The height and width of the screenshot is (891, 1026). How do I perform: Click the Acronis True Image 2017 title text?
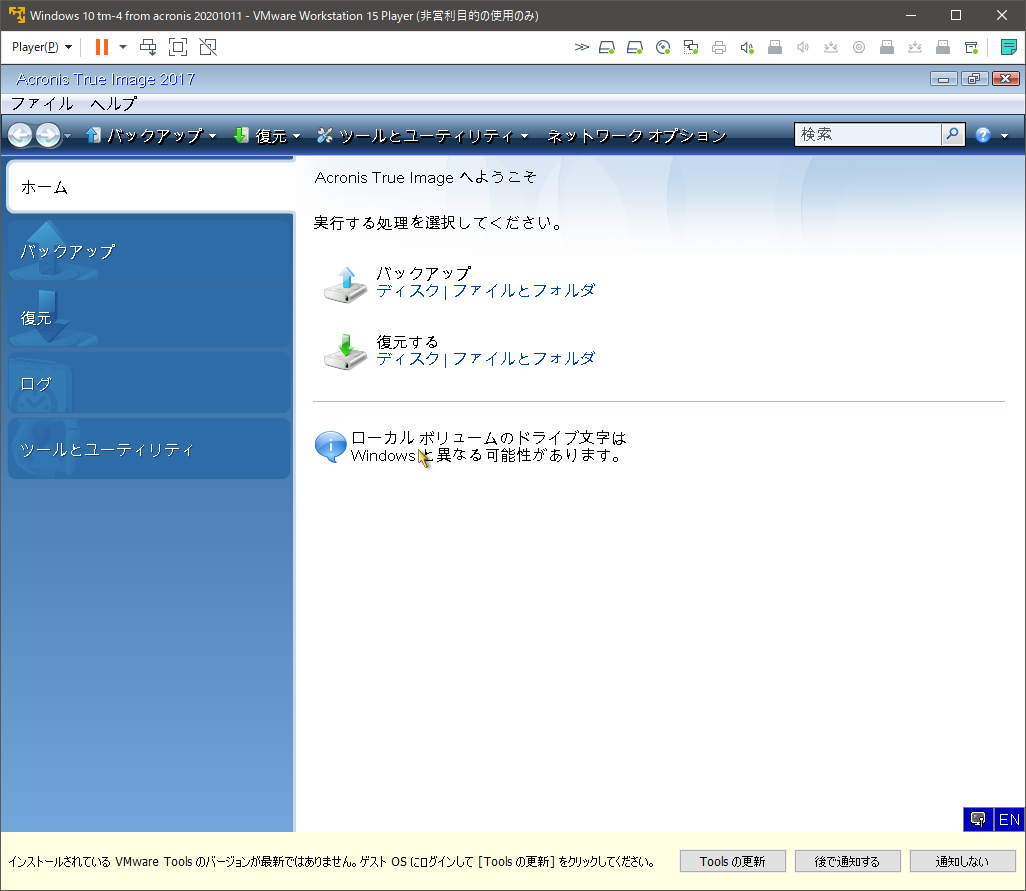click(105, 79)
